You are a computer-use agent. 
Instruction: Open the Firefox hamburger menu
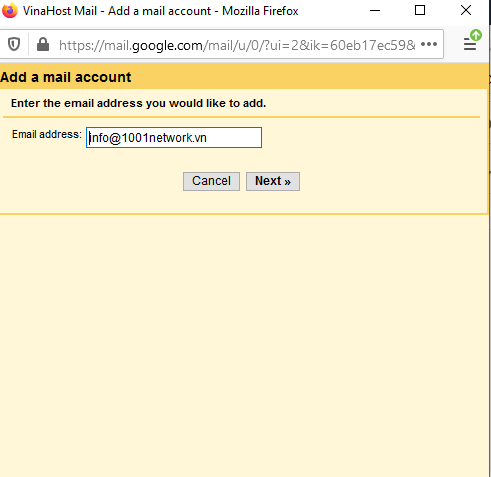[470, 44]
